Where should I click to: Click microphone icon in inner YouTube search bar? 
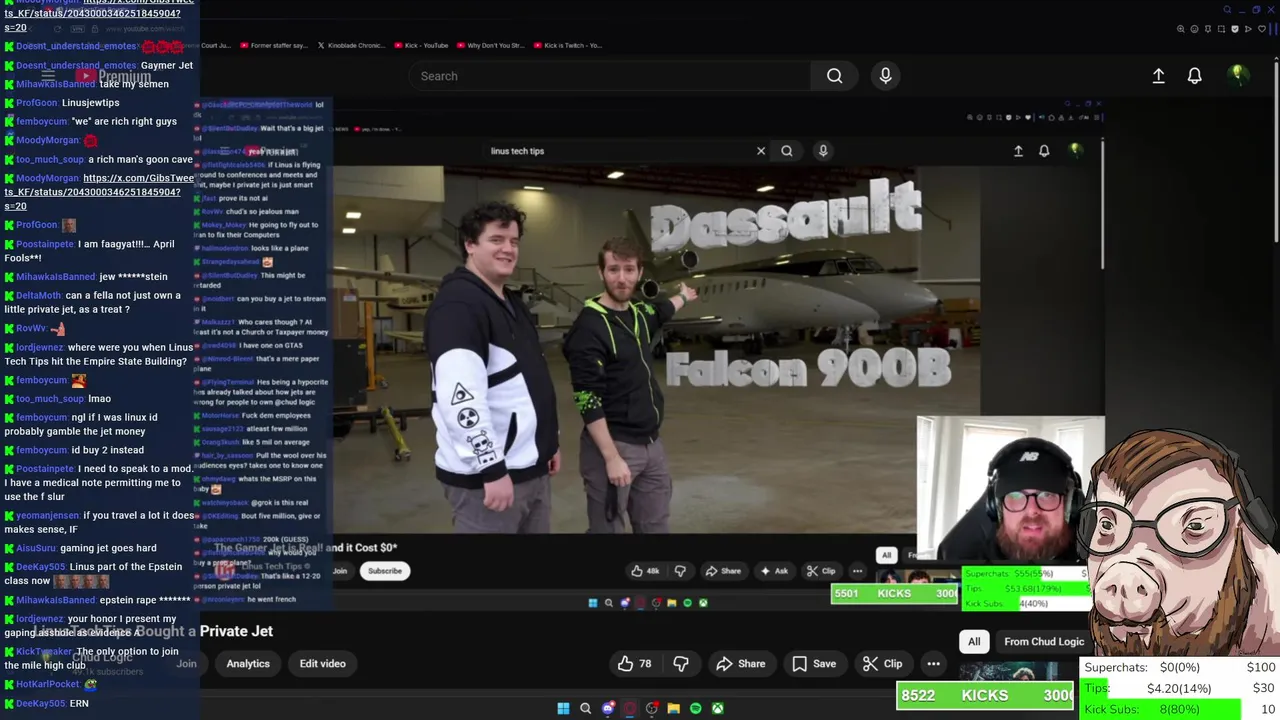pos(823,151)
